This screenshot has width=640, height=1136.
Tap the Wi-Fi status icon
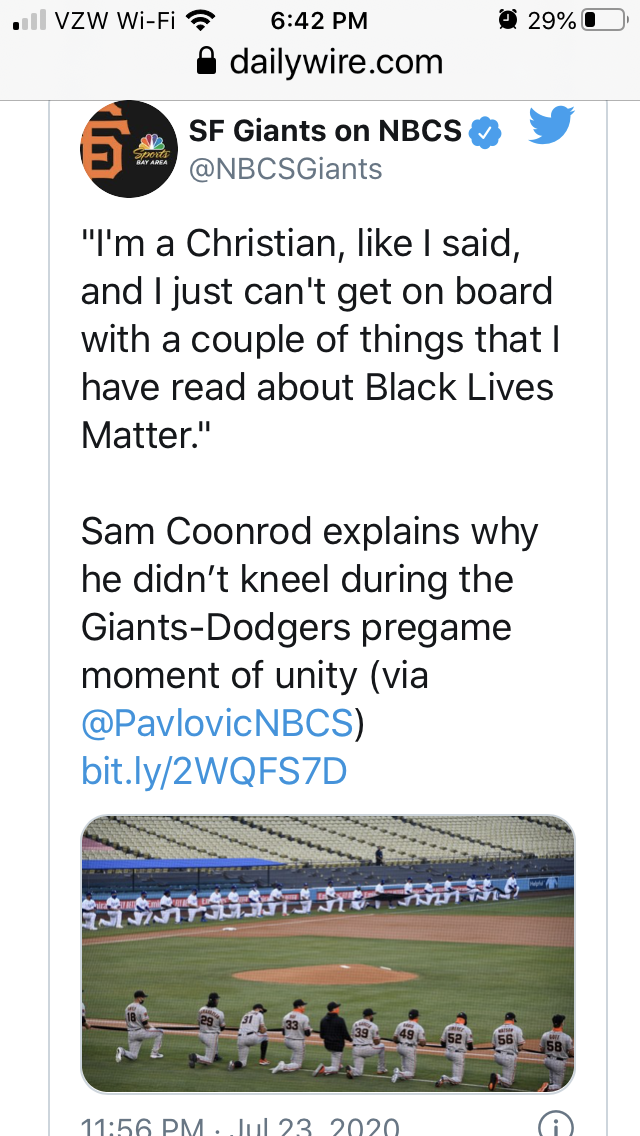click(201, 20)
